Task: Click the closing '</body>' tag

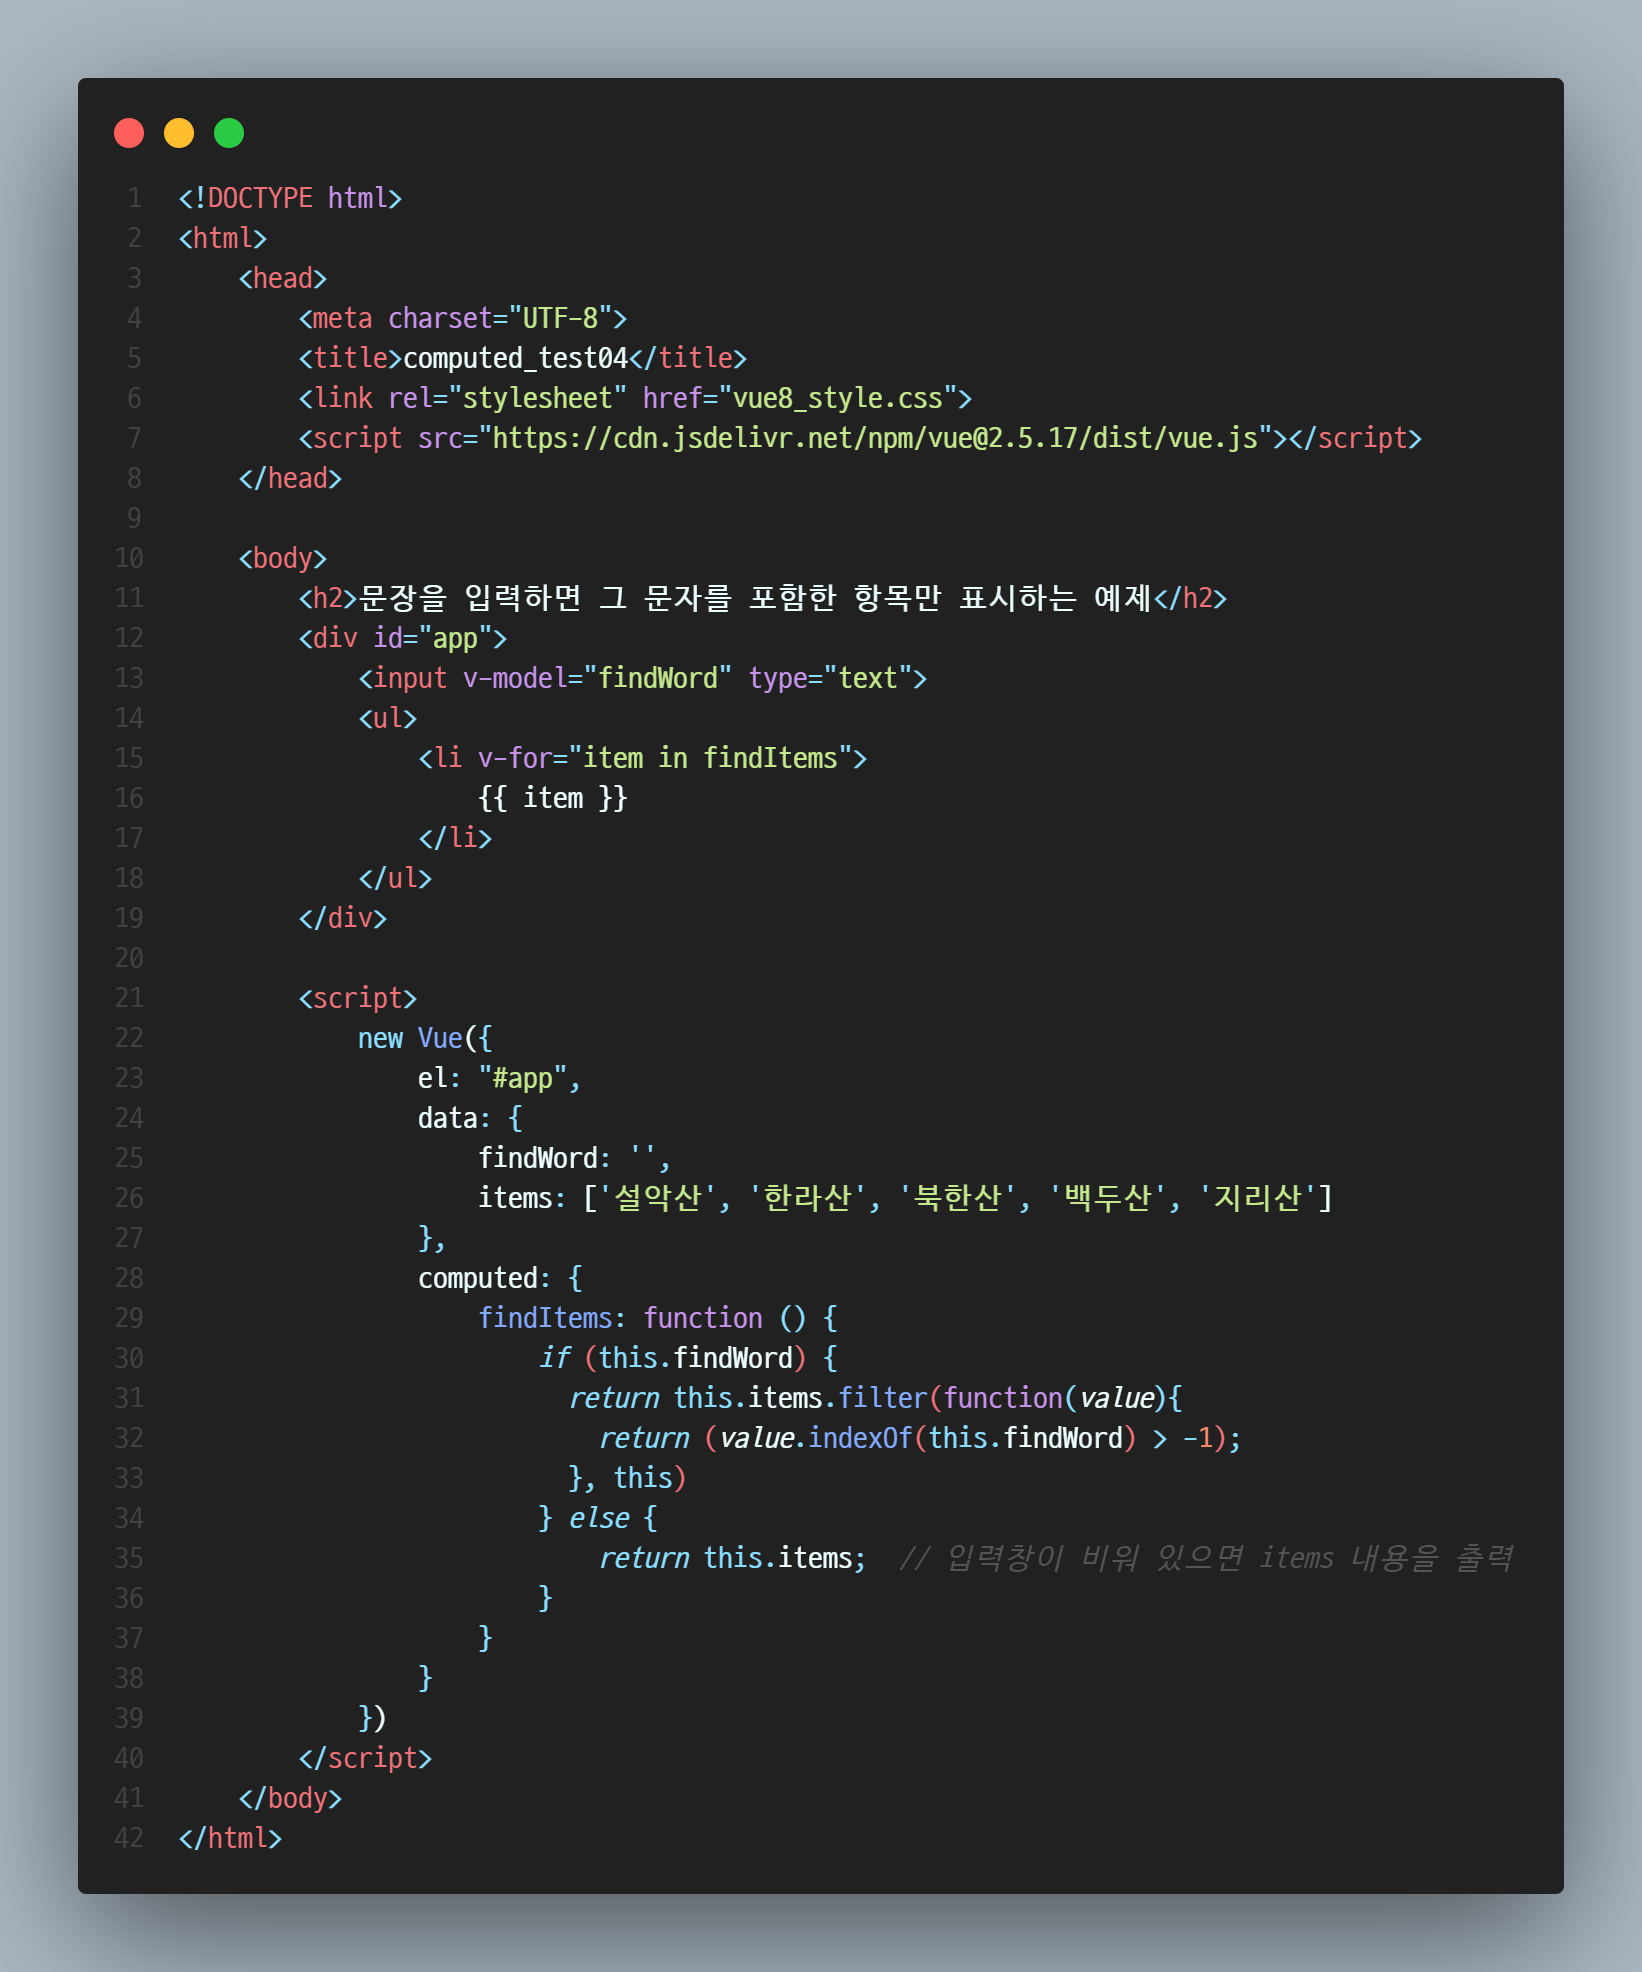Action: click(290, 1798)
